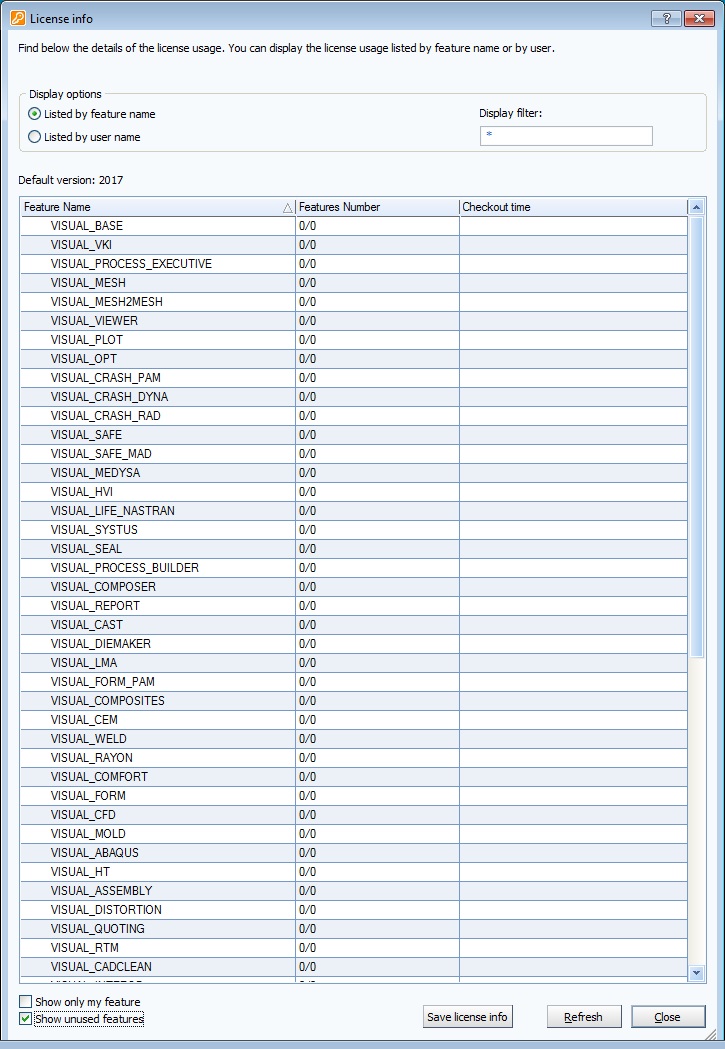This screenshot has width=725, height=1049.
Task: Select the VISUAL_VIEWER row
Action: [354, 321]
